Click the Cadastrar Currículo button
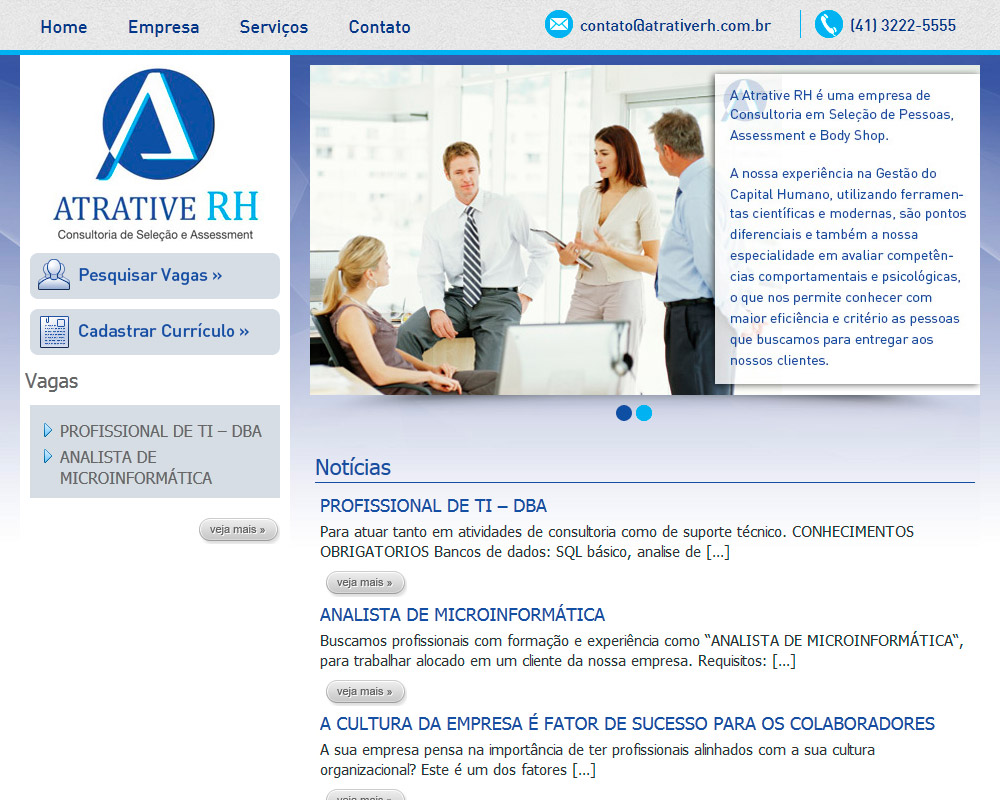1000x800 pixels. [155, 332]
